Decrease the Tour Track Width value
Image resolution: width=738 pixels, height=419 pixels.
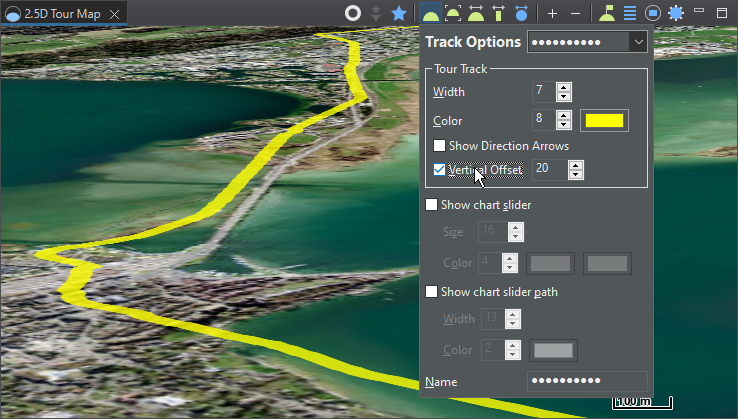pyautogui.click(x=564, y=97)
